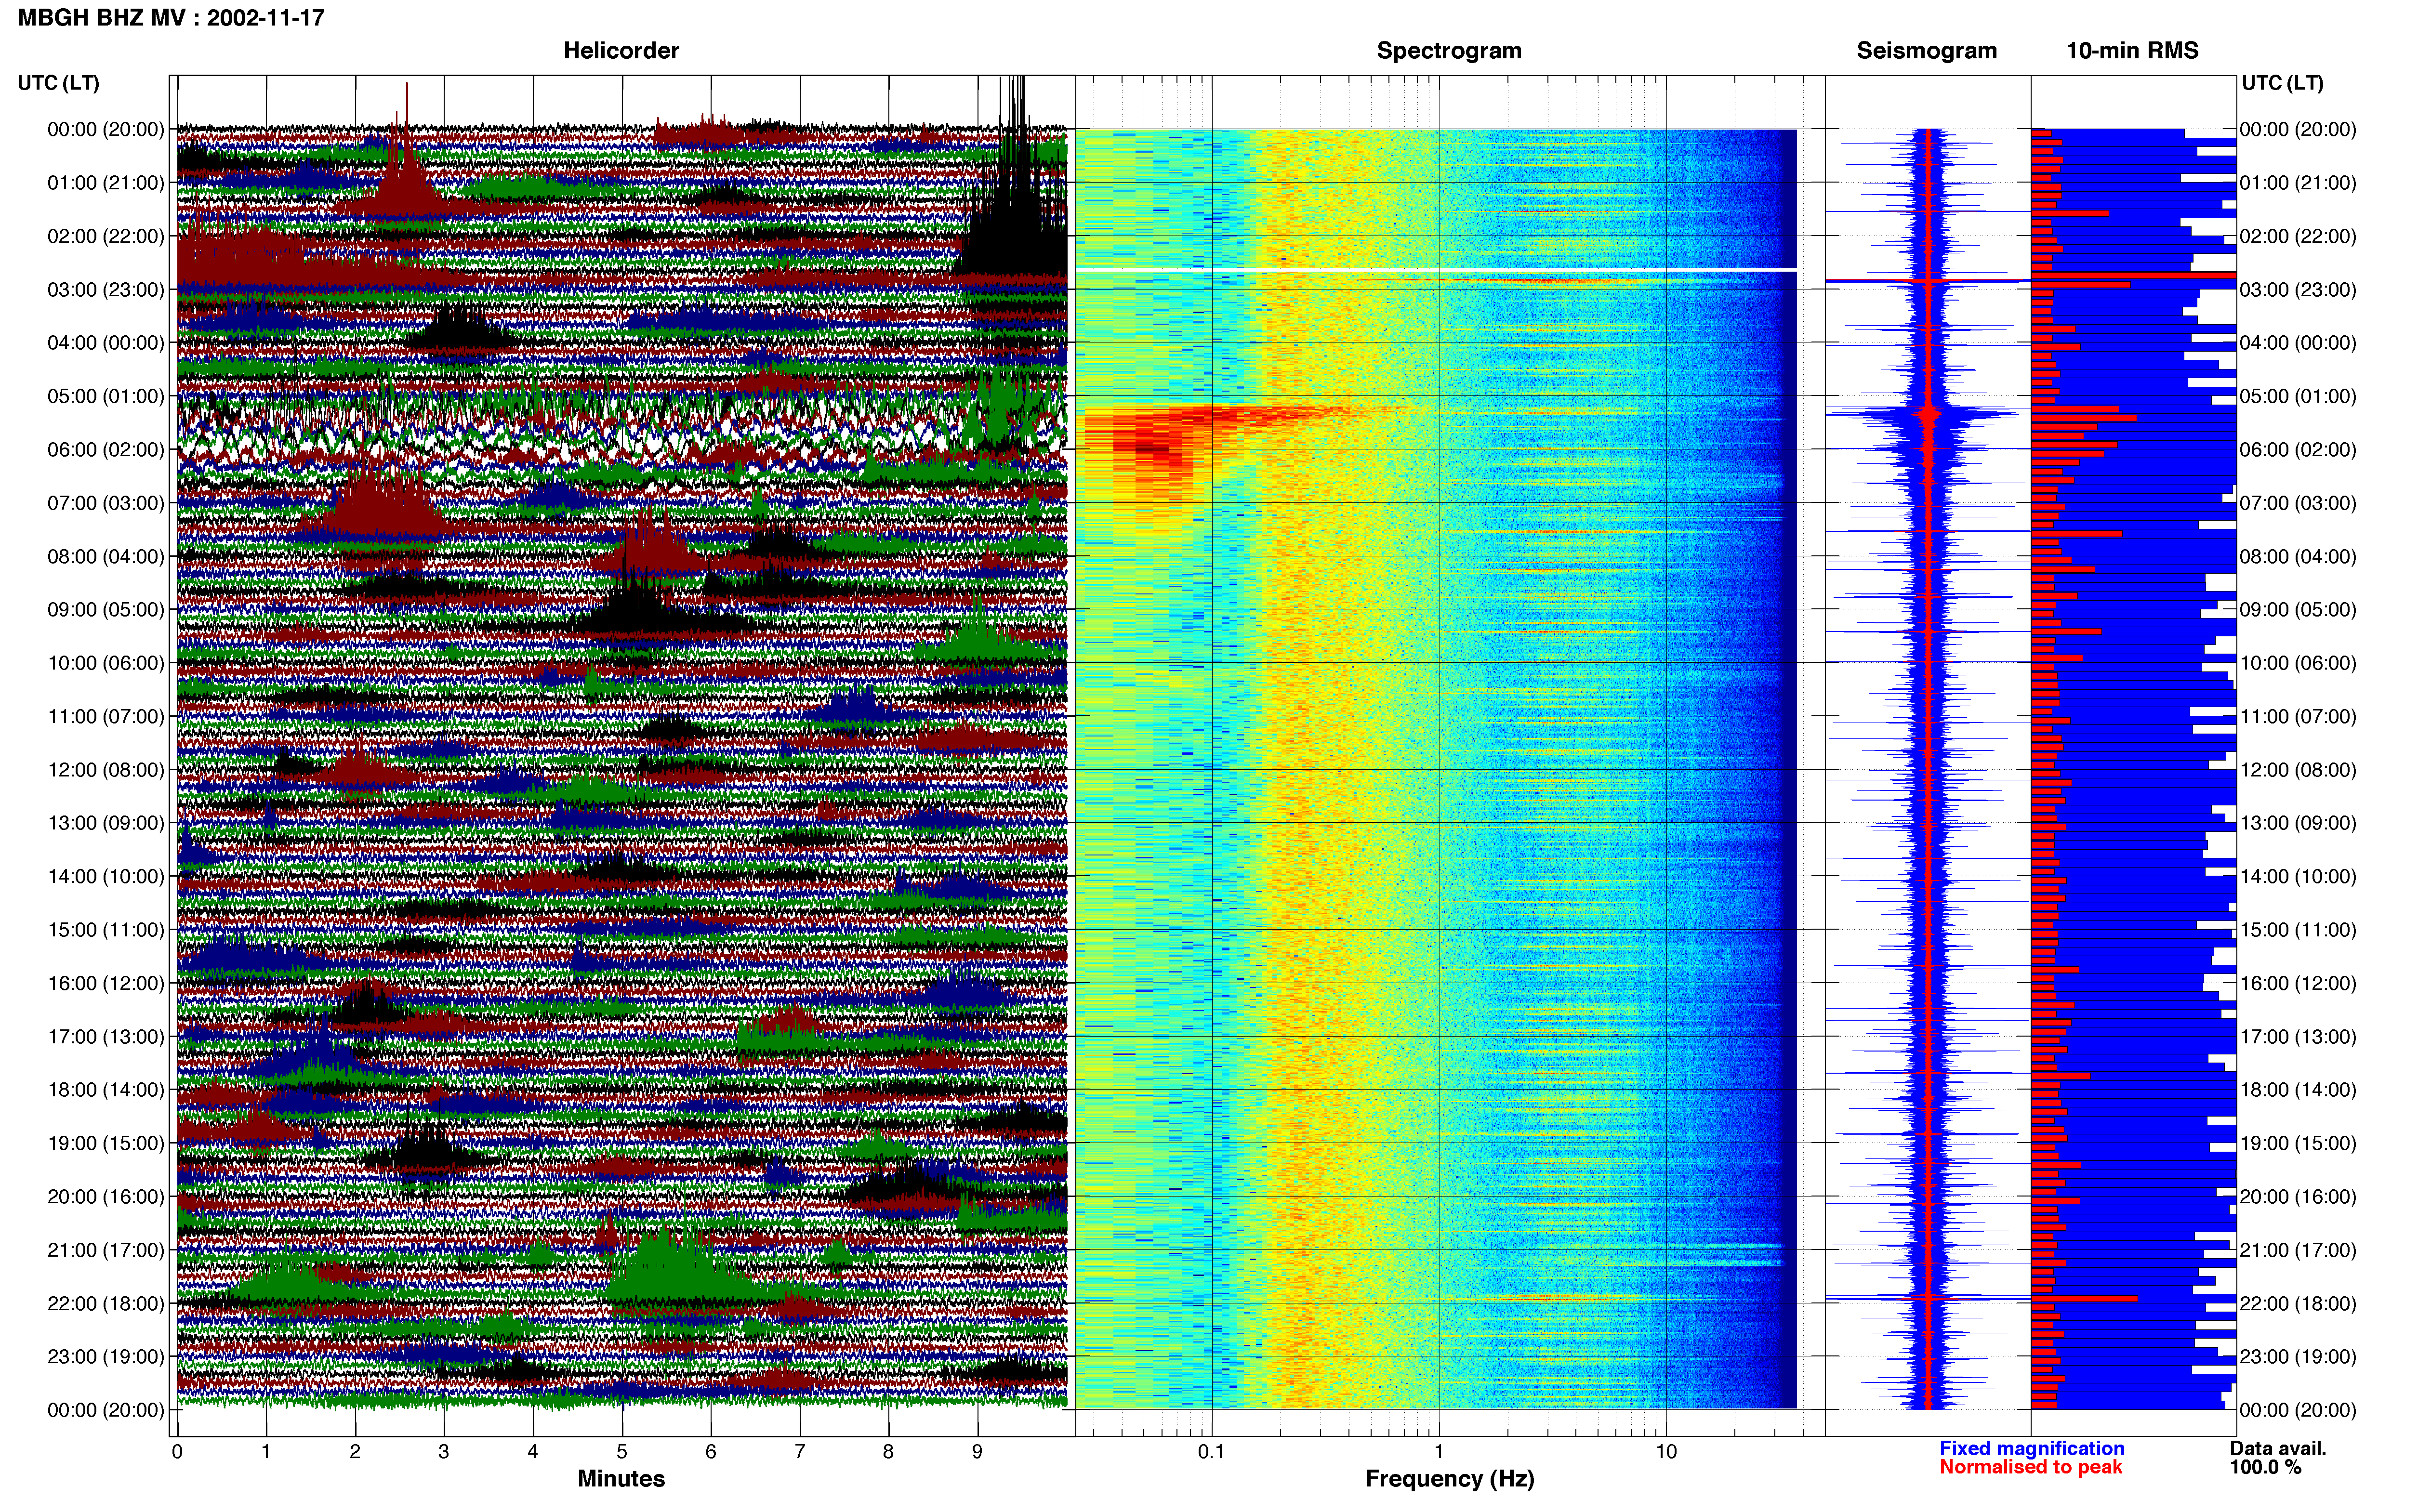Click left time label 16:00 (12:00)
Image resolution: width=2418 pixels, height=1512 pixels.
pyautogui.click(x=106, y=983)
